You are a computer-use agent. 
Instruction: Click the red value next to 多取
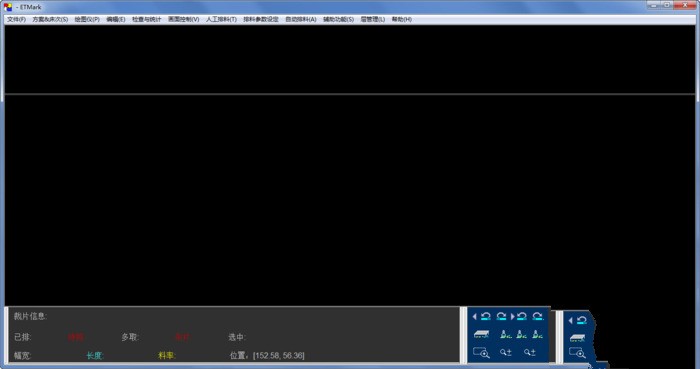[182, 337]
